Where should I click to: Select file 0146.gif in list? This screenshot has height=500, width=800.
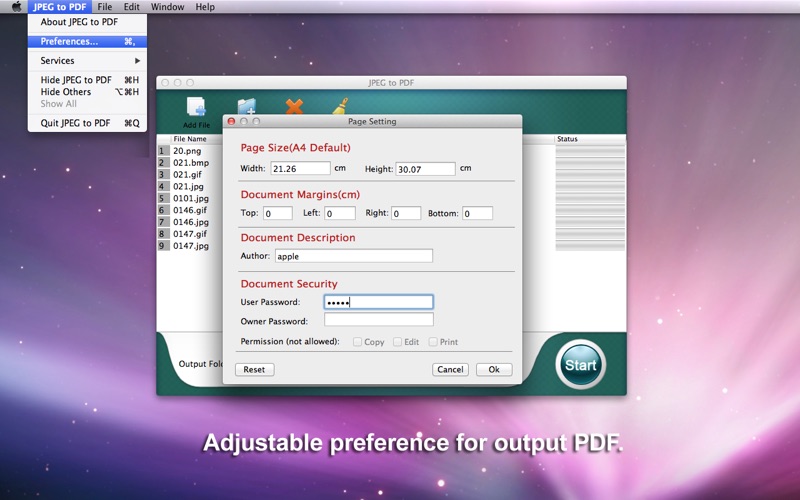190,210
